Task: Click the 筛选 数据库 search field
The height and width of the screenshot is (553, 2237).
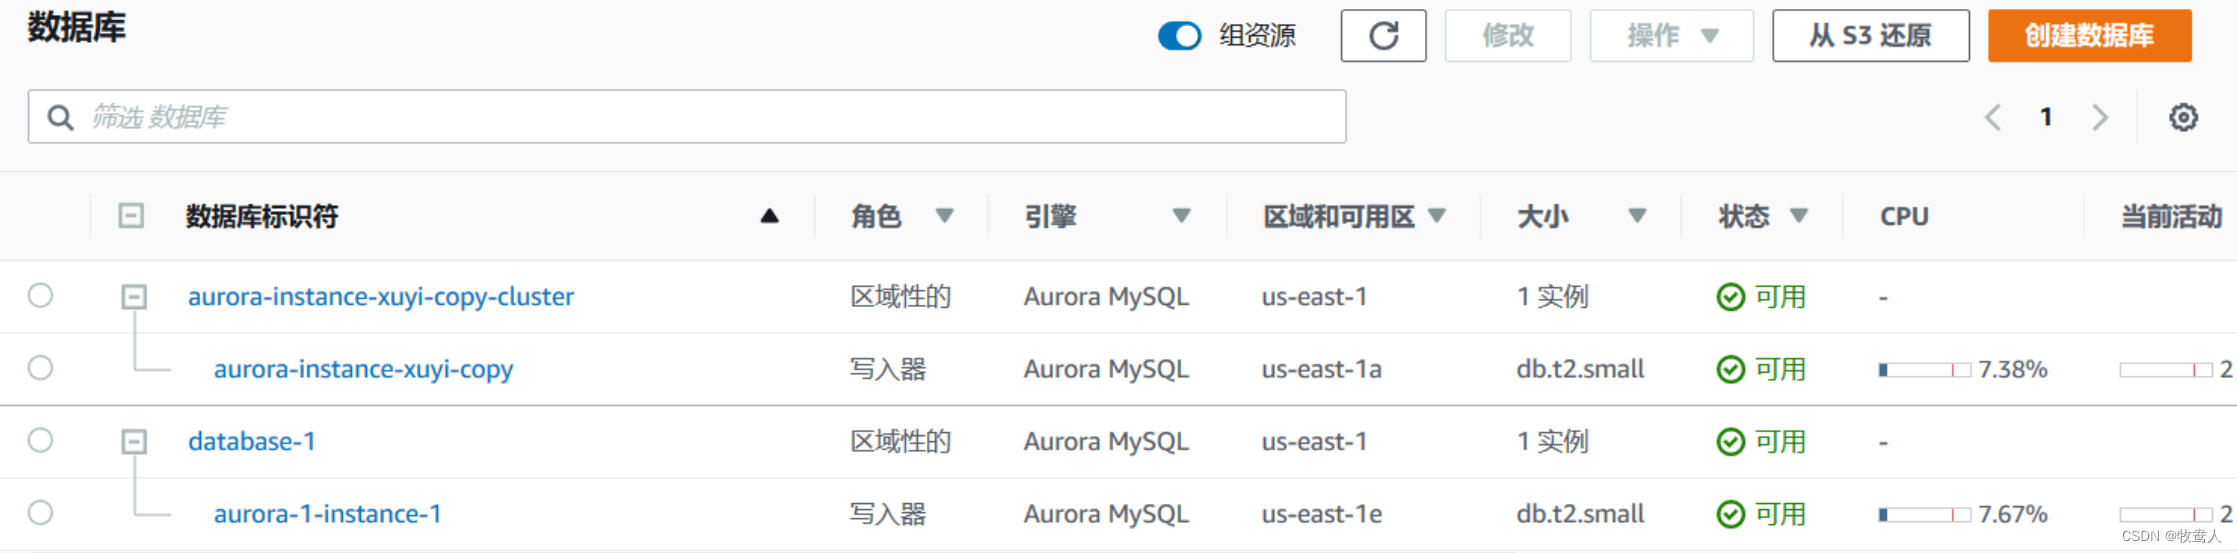Action: (700, 117)
